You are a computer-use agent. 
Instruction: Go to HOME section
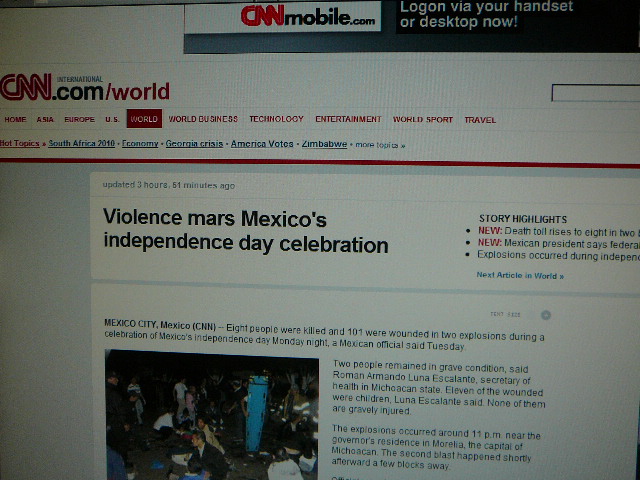[15, 119]
